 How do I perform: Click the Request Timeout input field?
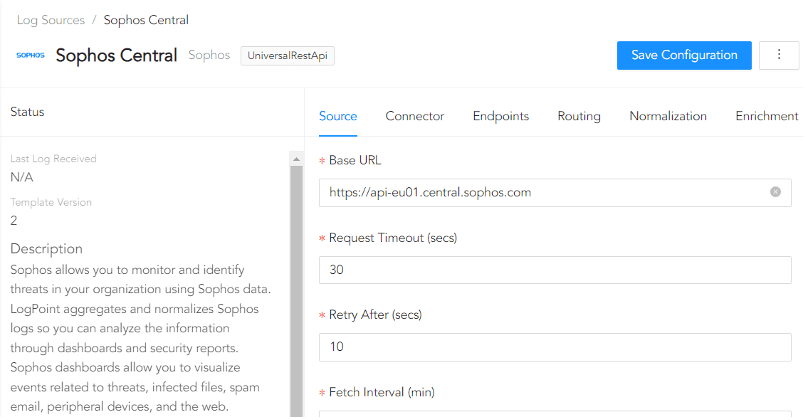pyautogui.click(x=555, y=270)
